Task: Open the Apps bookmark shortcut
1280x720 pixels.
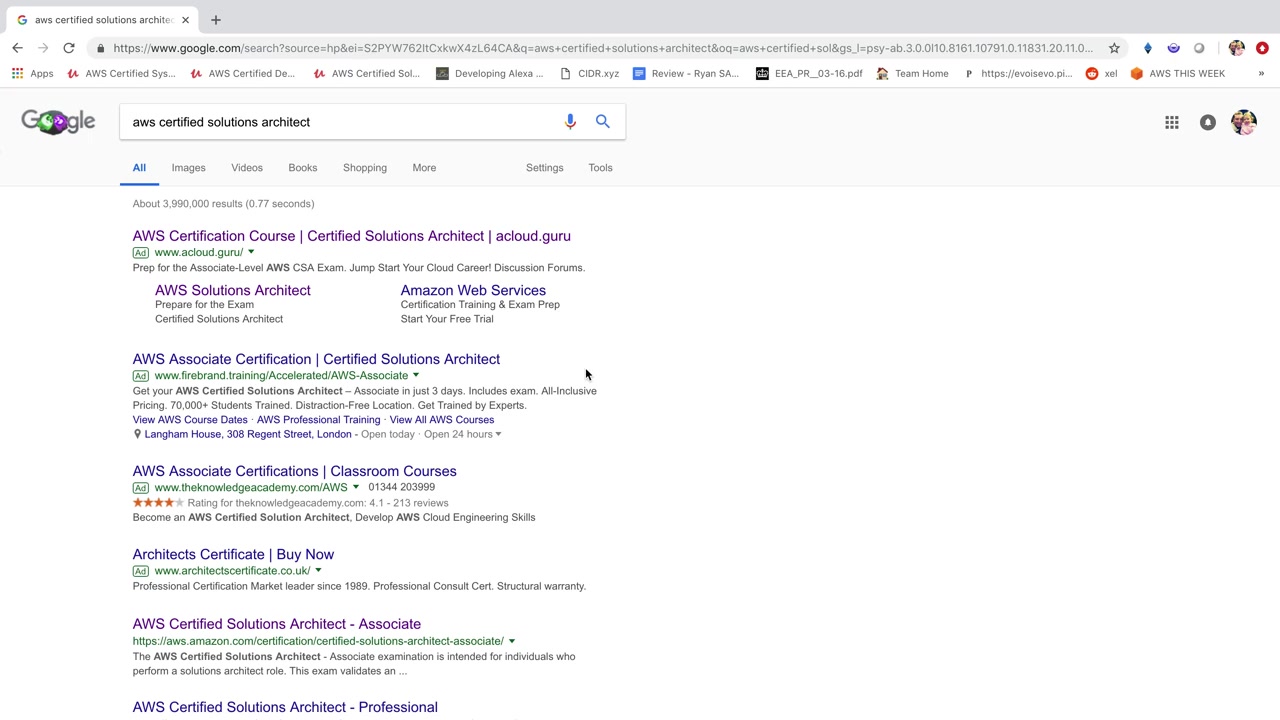Action: (x=33, y=73)
